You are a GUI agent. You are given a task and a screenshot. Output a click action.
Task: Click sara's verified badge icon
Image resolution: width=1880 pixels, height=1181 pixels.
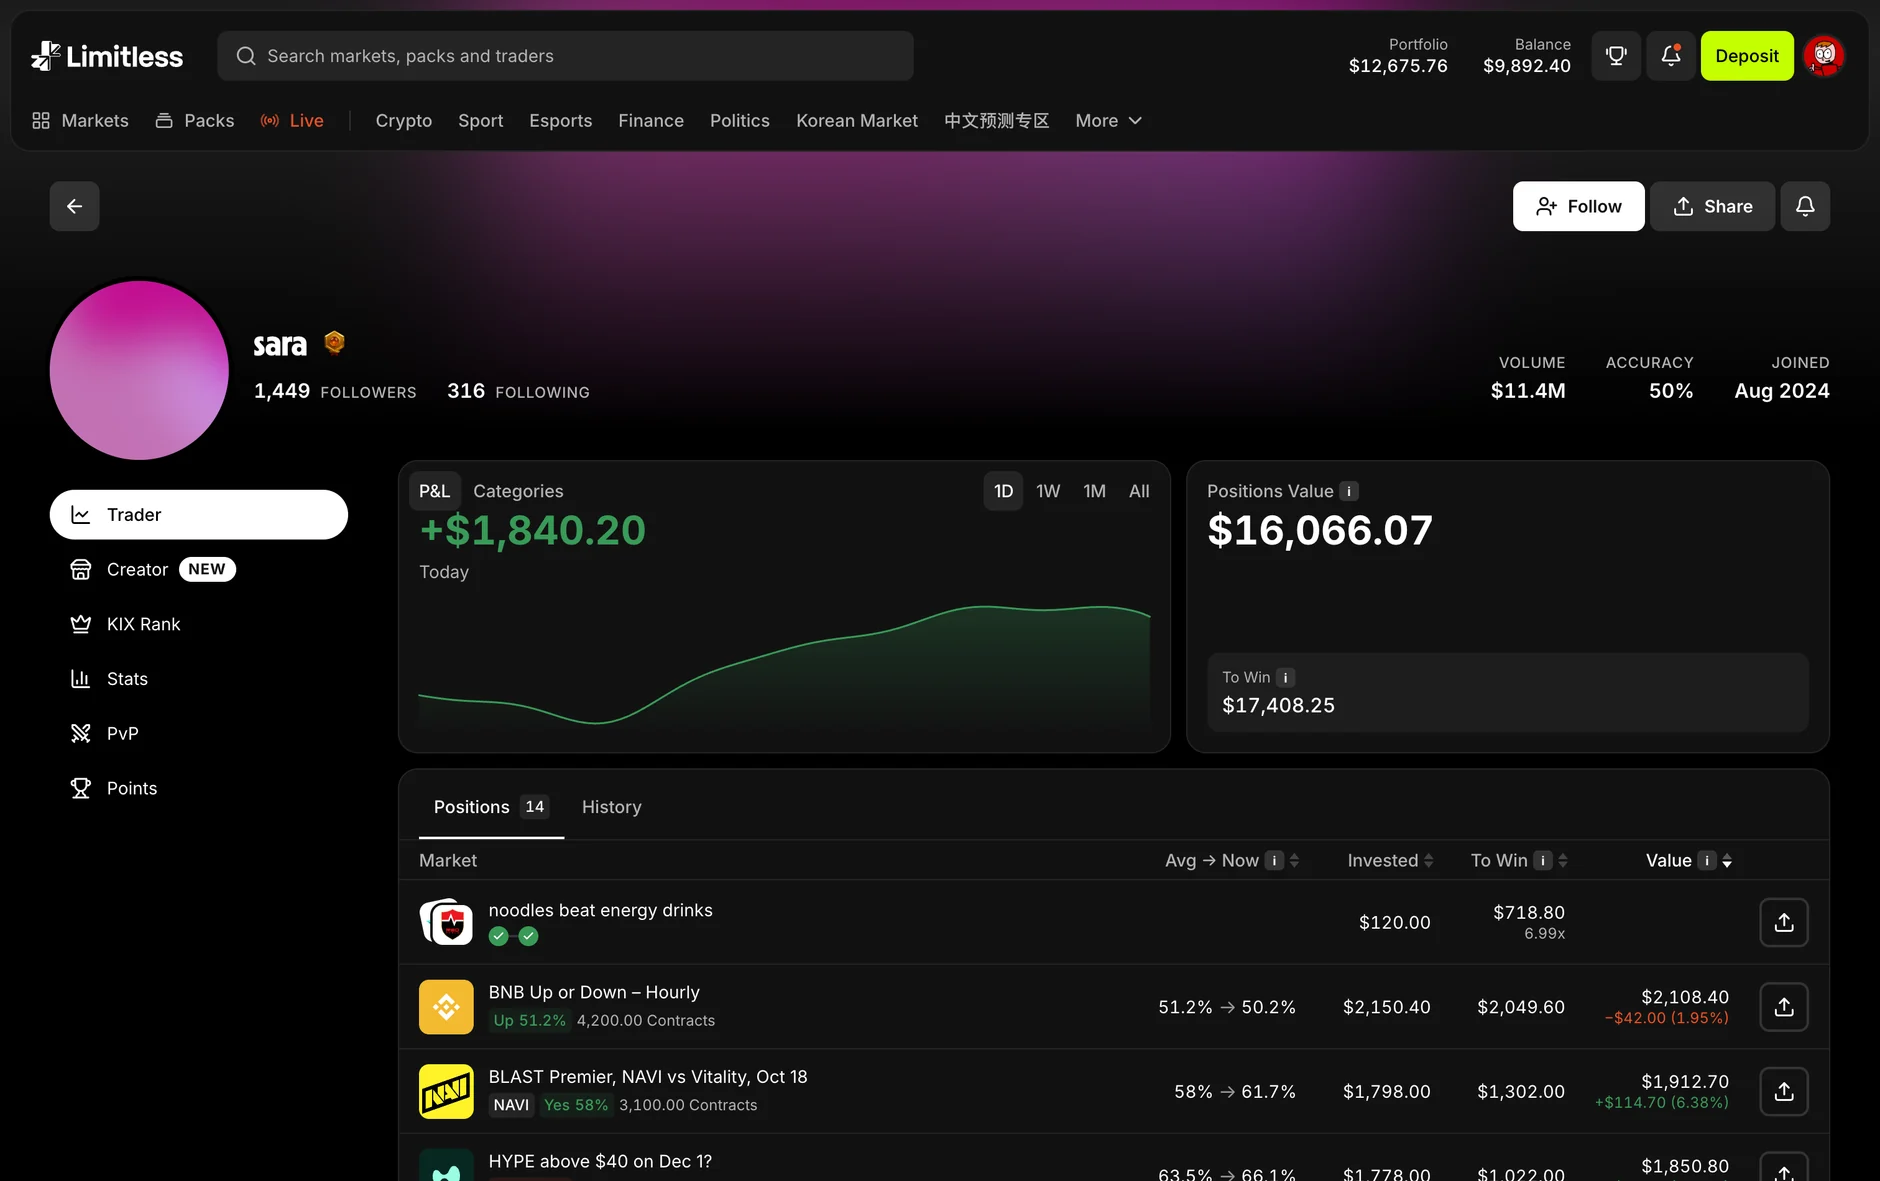tap(335, 343)
